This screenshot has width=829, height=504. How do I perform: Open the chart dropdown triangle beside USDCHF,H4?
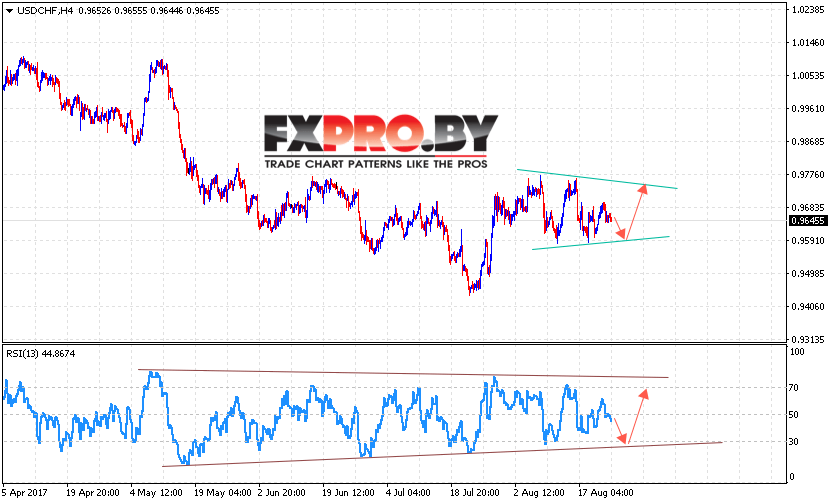[9, 11]
